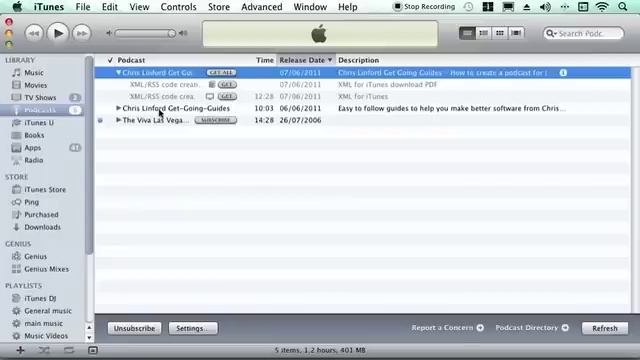
Task: Open the Store menu
Action: (219, 7)
